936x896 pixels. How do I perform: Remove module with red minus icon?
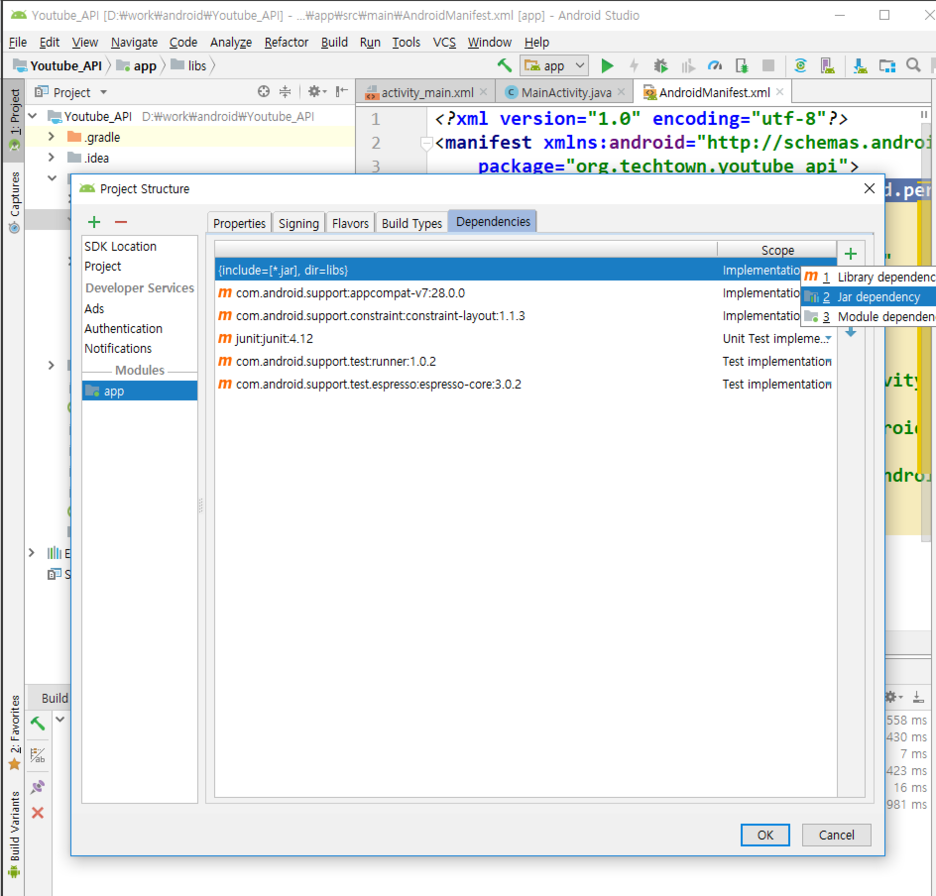click(x=121, y=222)
